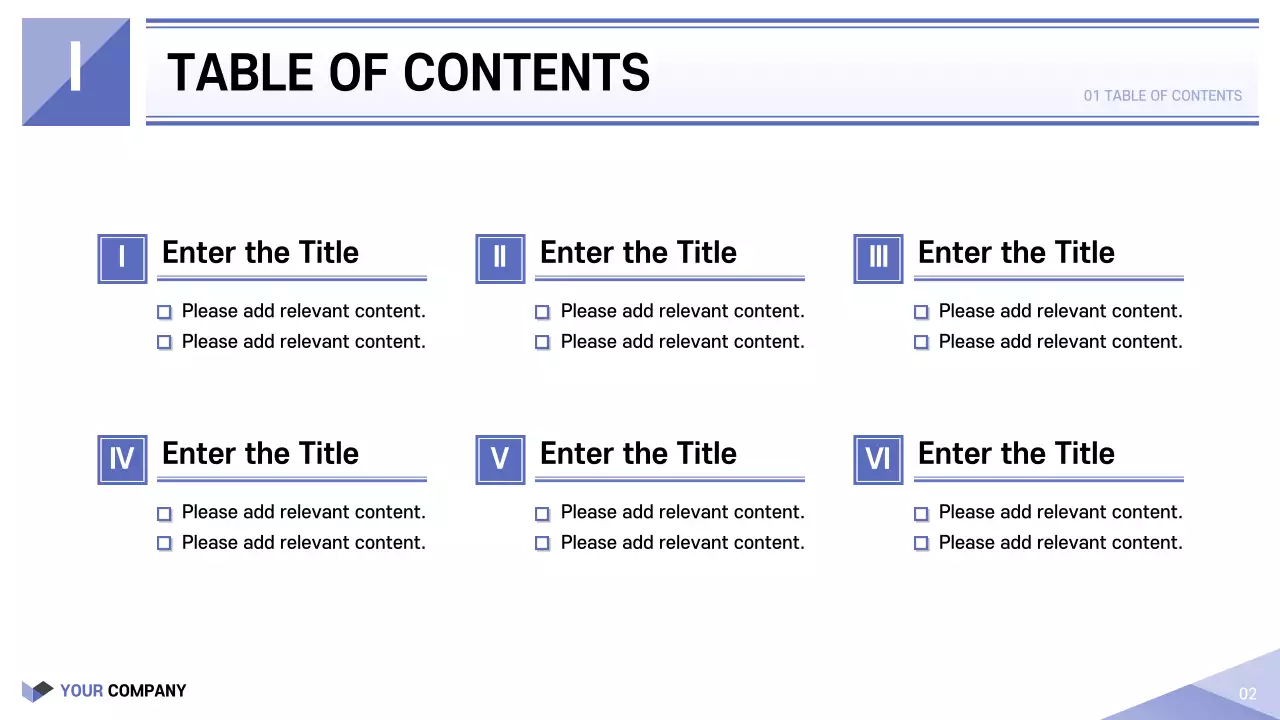Click the Roman numeral II box

[x=500, y=258]
